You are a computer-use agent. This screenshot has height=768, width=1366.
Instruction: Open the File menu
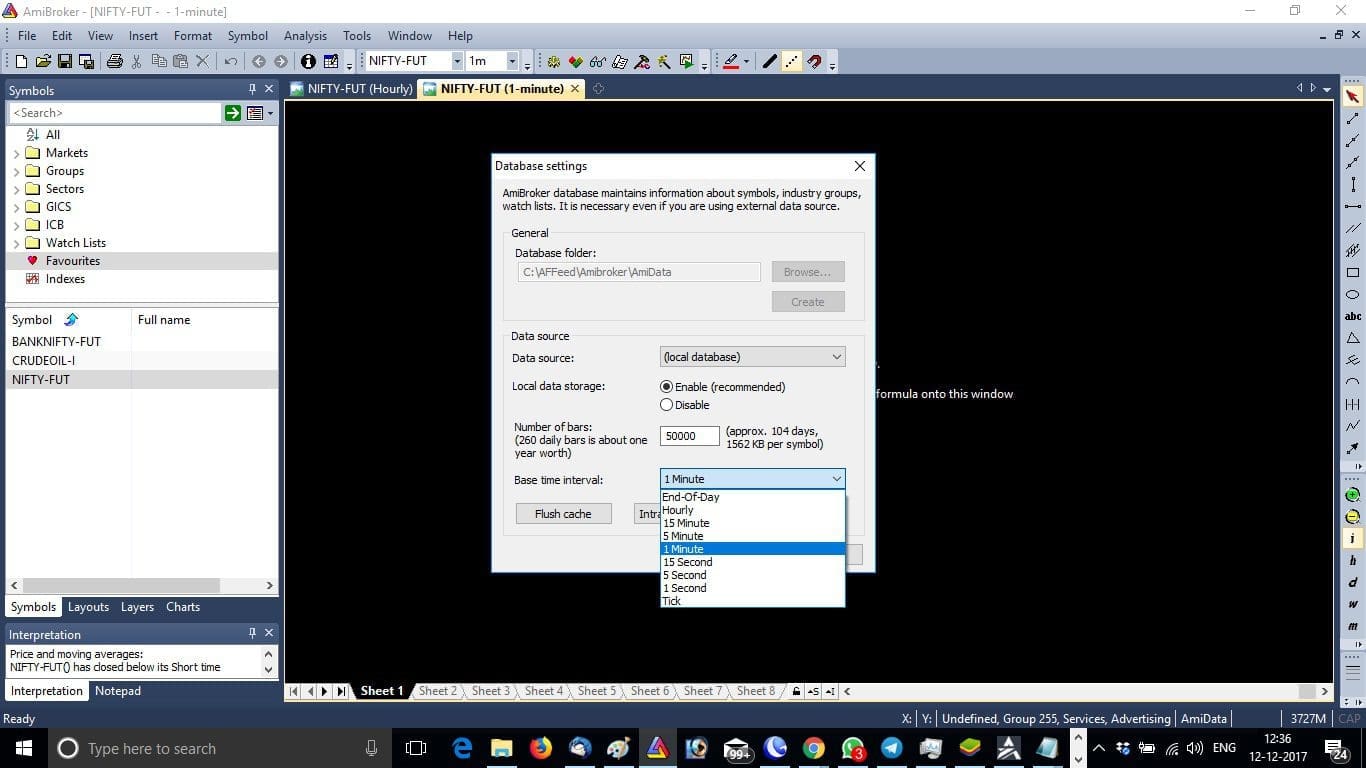coord(27,35)
